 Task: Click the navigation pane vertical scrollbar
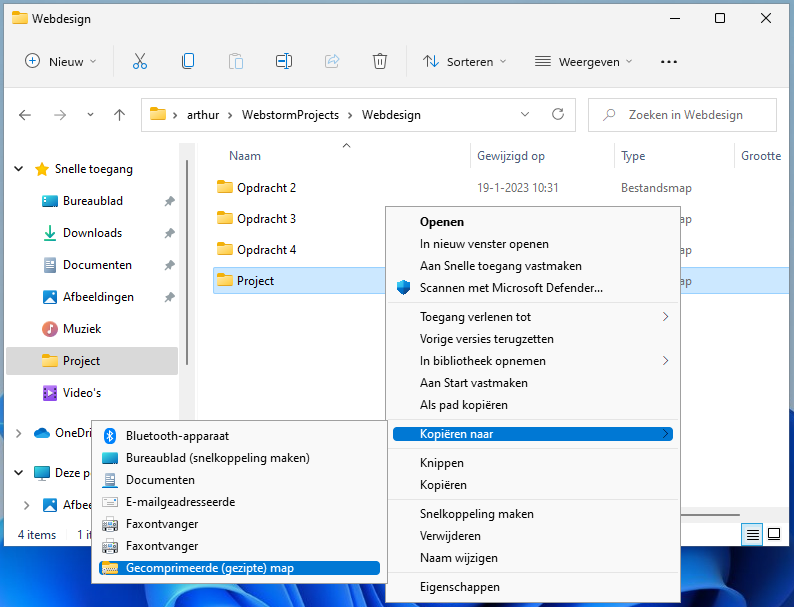(187, 262)
